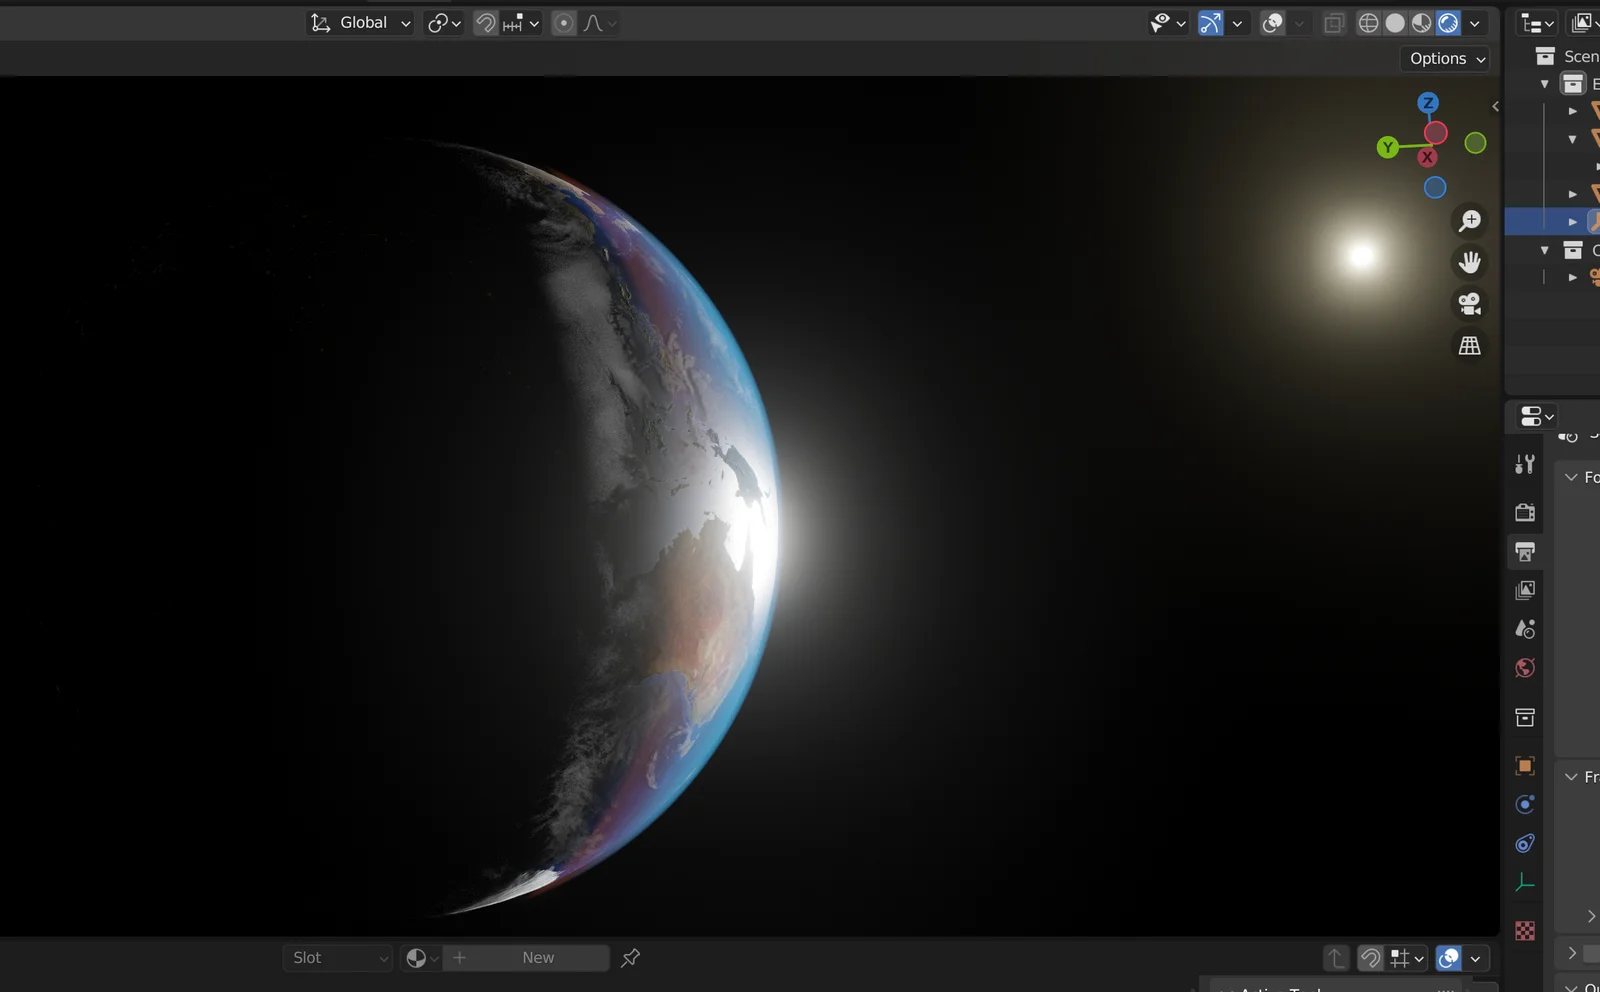Switch viewport to Solid shading mode

click(1394, 22)
